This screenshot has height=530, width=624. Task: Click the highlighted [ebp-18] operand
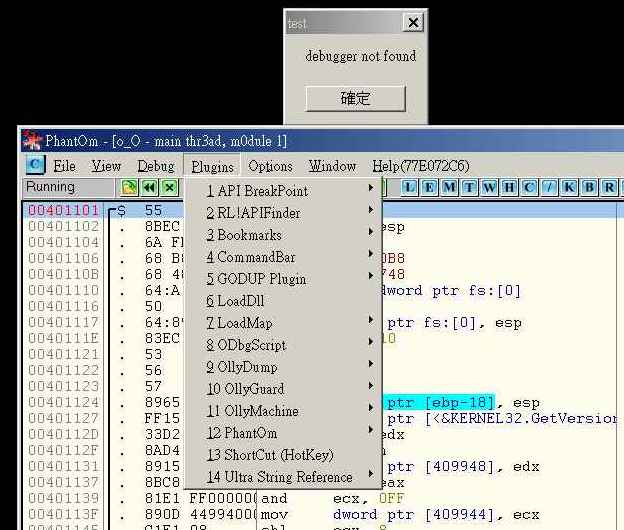point(460,402)
